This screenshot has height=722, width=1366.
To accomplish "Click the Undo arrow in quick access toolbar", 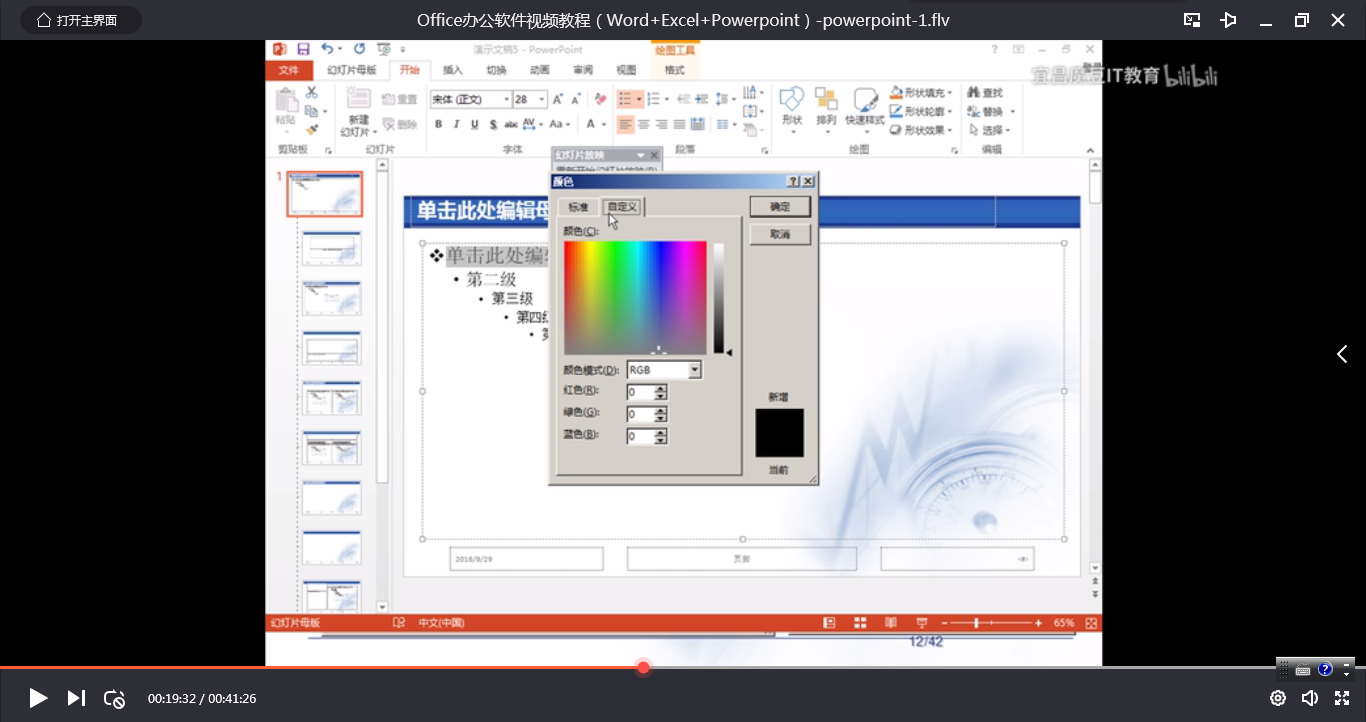I will [327, 48].
